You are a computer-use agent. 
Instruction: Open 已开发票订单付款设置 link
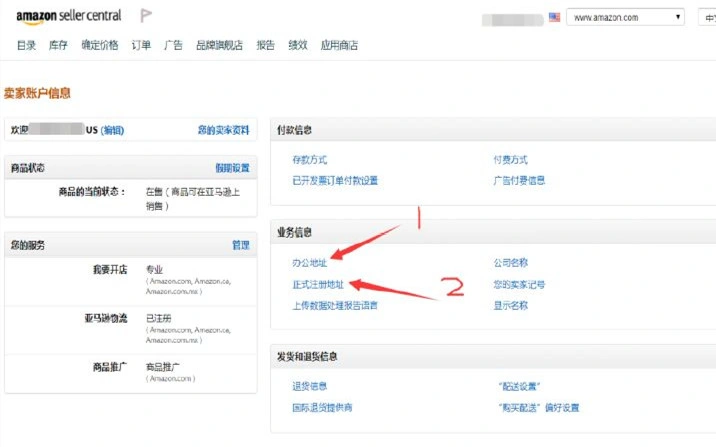point(335,180)
